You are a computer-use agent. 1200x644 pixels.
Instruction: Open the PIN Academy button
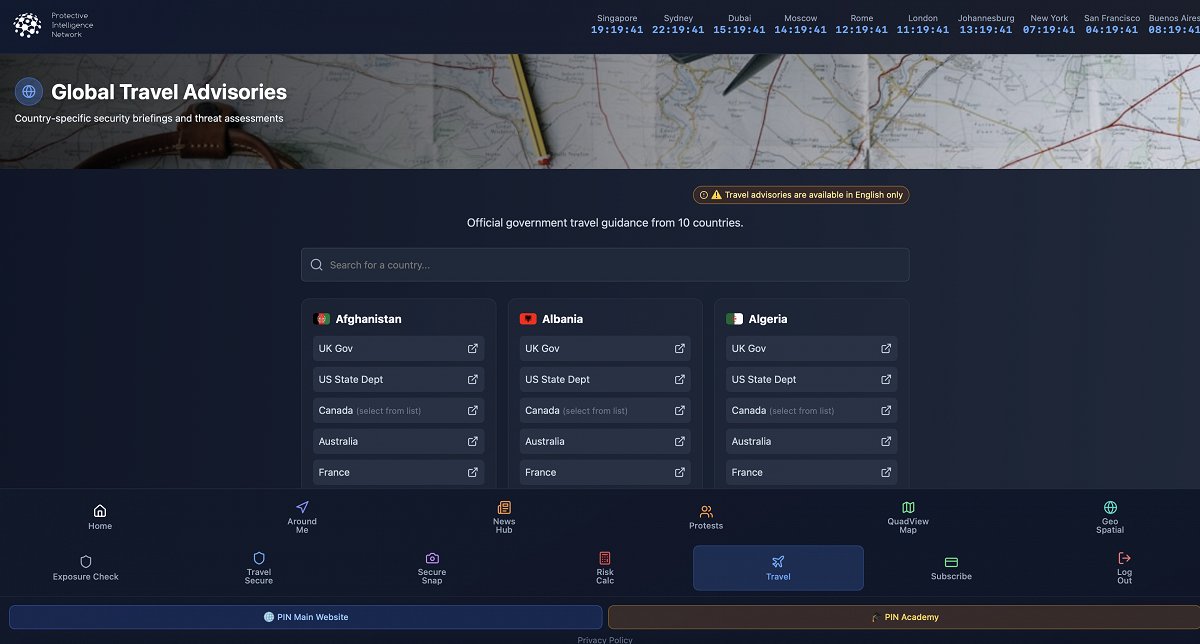905,617
